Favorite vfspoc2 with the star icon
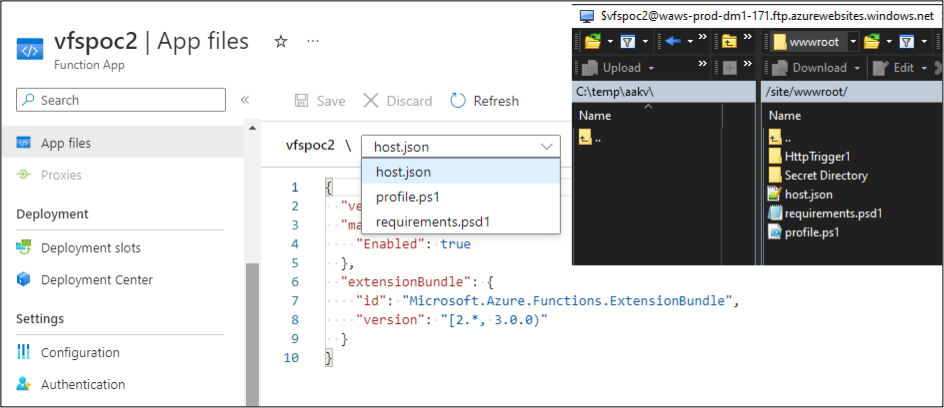This screenshot has width=944, height=408. pyautogui.click(x=281, y=42)
